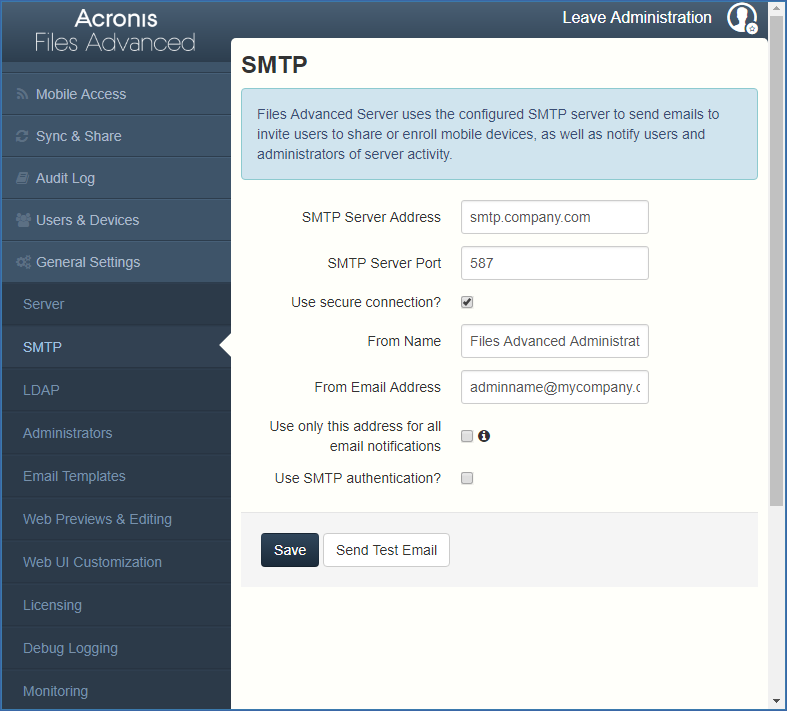This screenshot has height=711, width=787.
Task: Open the Users & Devices section
Action: (x=116, y=220)
